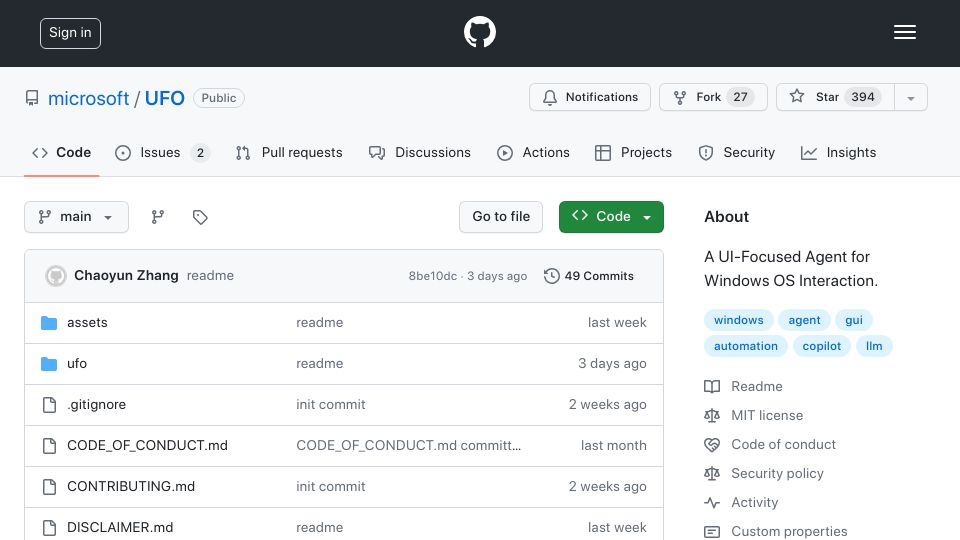Click the branches fork icon next to main

click(158, 217)
